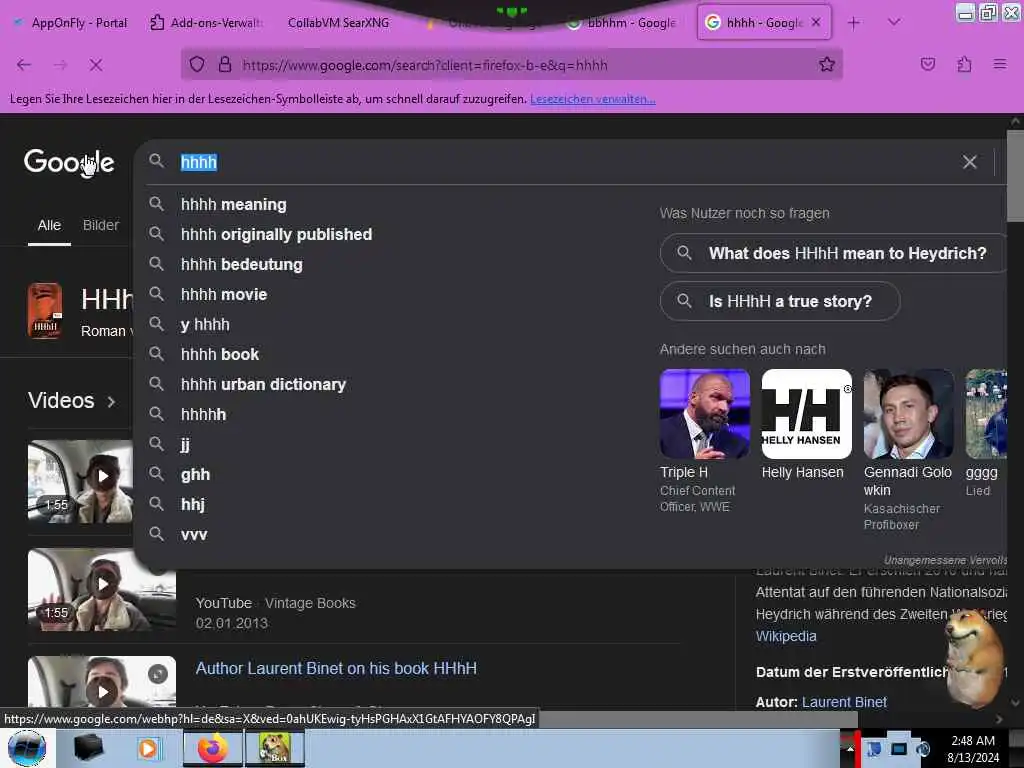Switch to the Add-ons-Verwaltung tab

206,23
